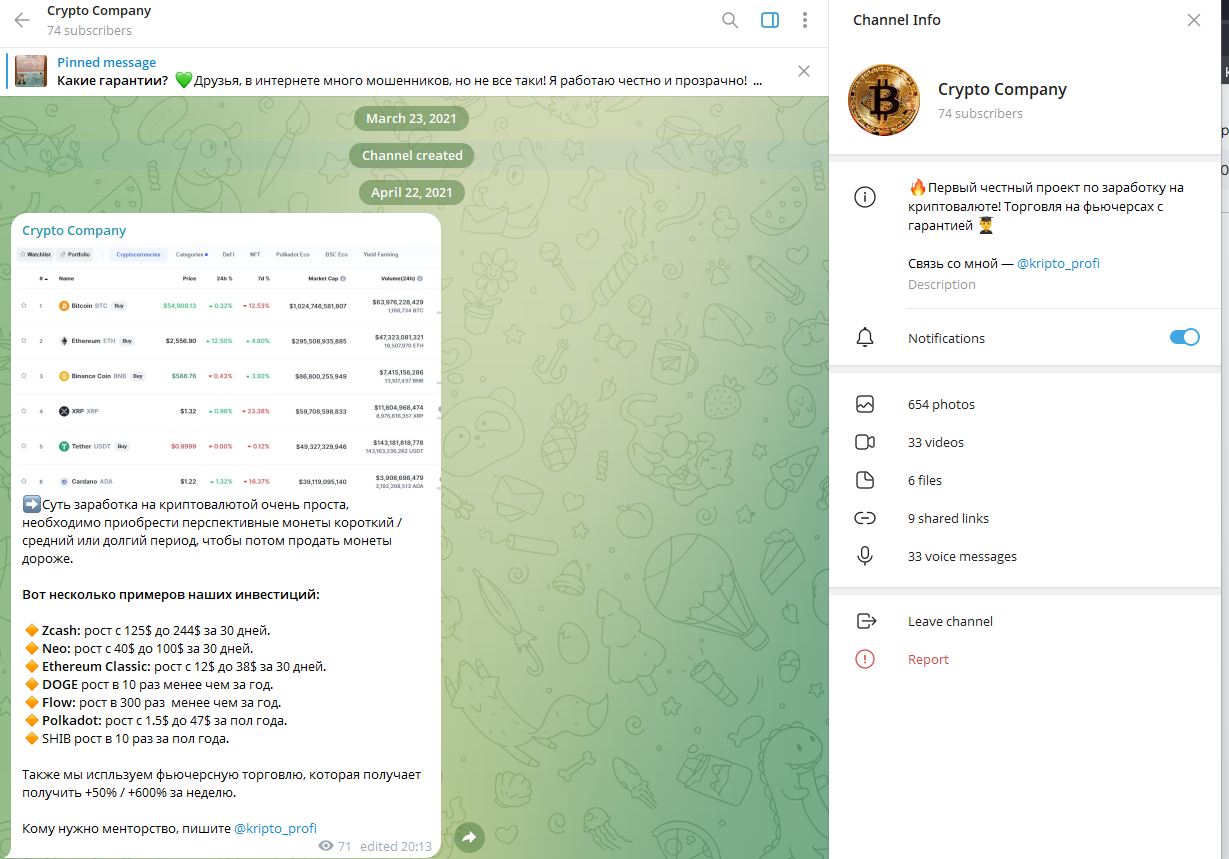
Task: Click the edited 20:13 timestamp
Action: tap(396, 846)
